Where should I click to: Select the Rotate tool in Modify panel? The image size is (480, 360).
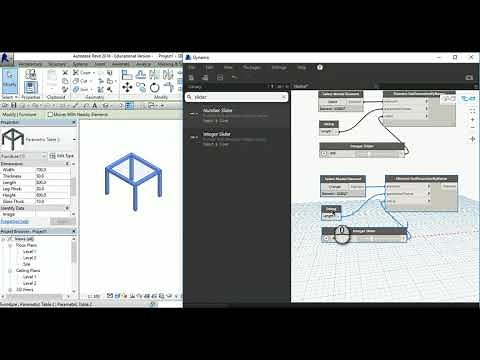154,88
